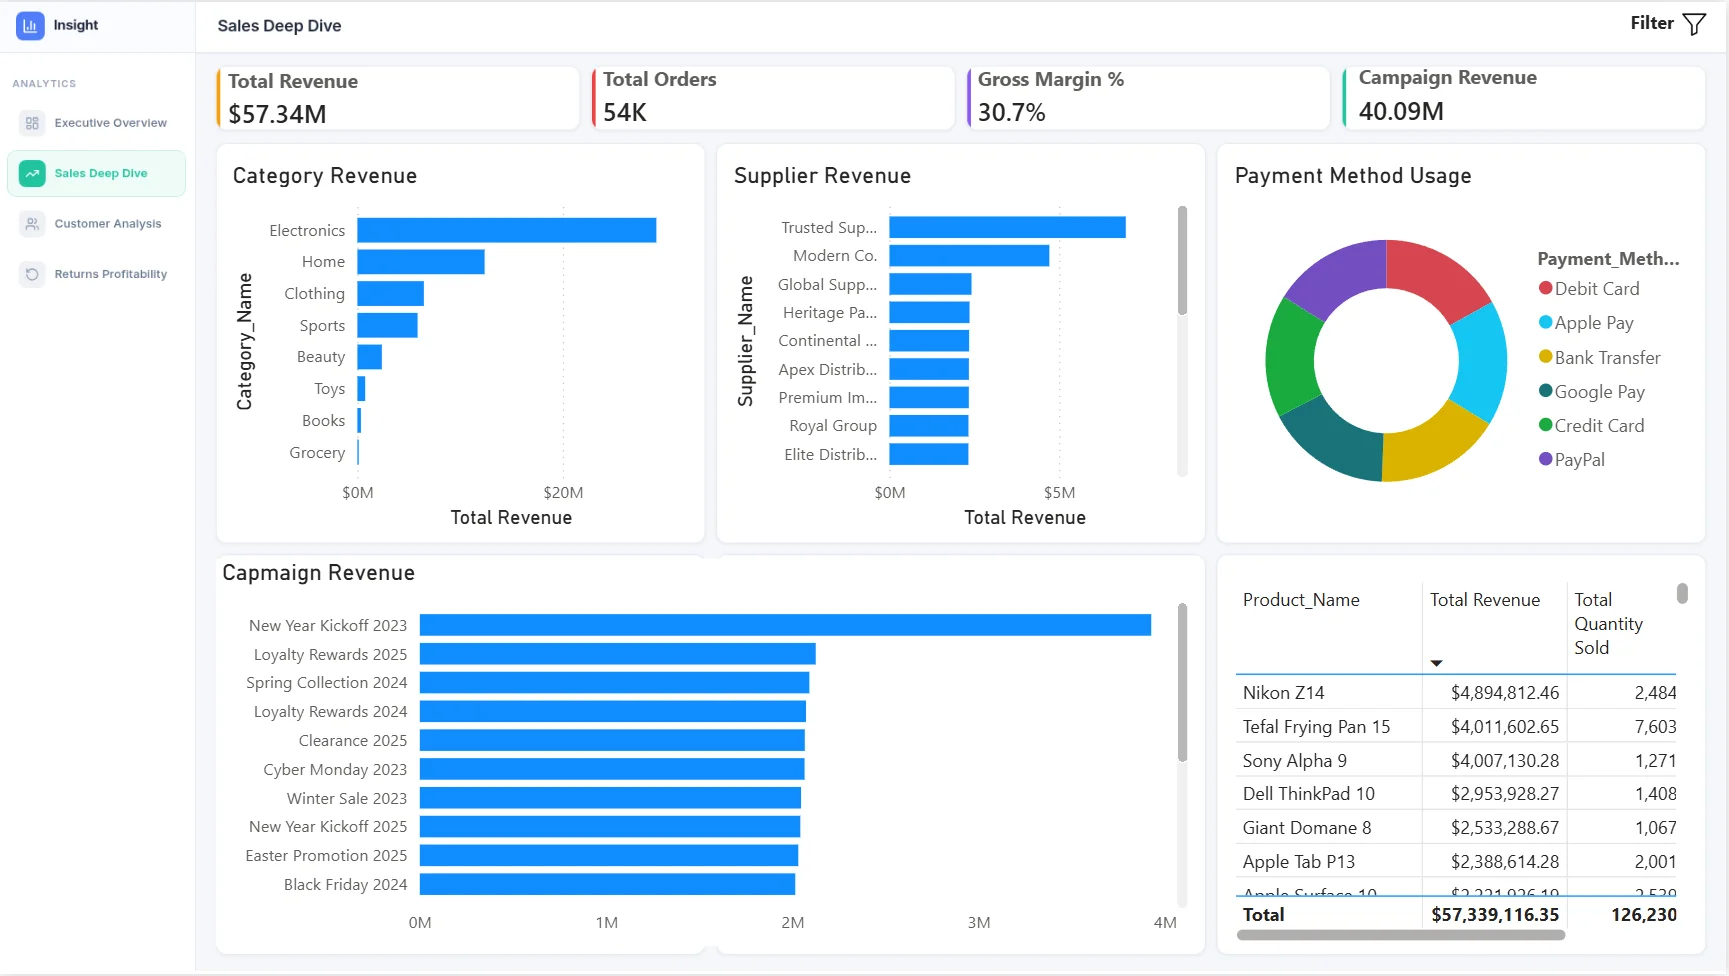Click the Grocery category label
Viewport: 1729px width, 976px height.
coord(317,452)
